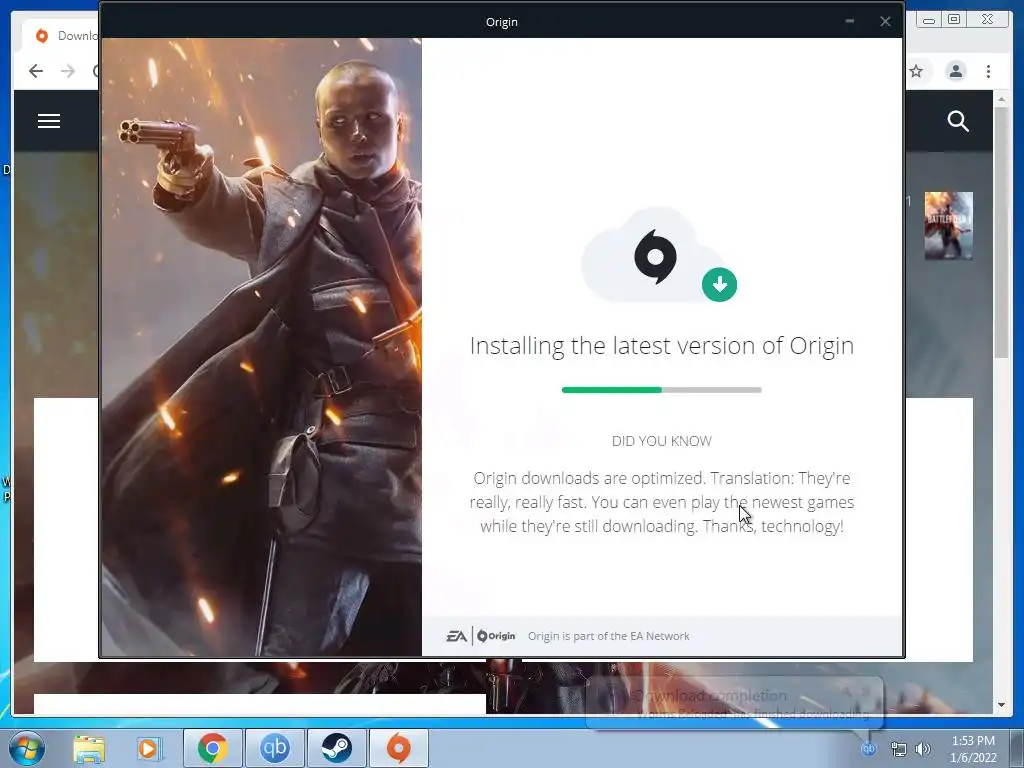Close the Origin installer window
This screenshot has width=1024, height=768.
(885, 22)
